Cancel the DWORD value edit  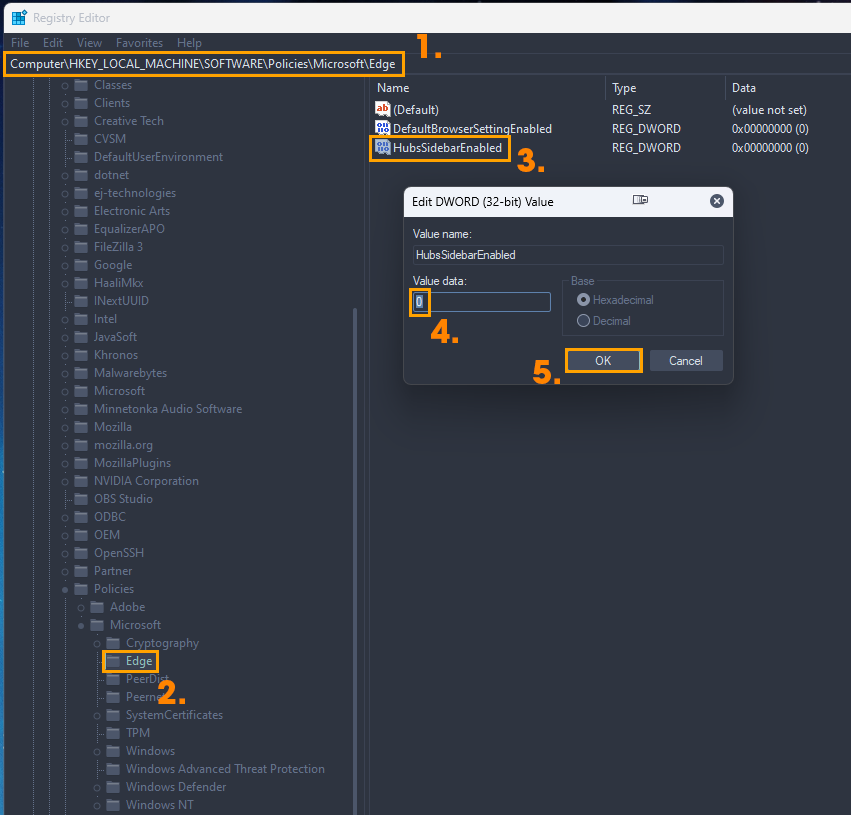[x=685, y=360]
